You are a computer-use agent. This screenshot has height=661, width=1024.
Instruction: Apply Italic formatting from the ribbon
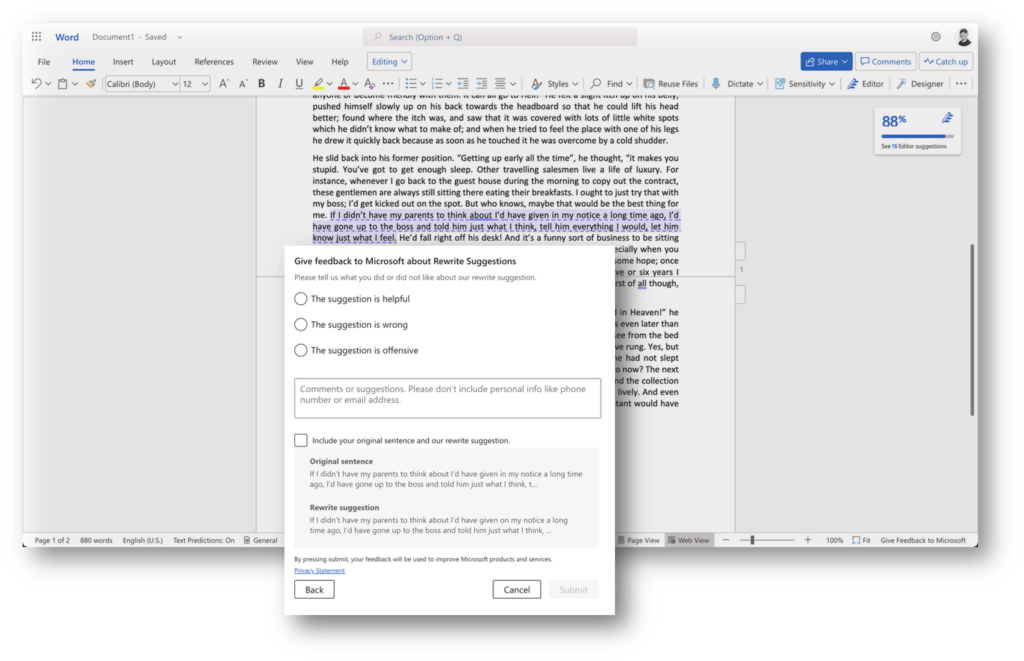point(280,84)
